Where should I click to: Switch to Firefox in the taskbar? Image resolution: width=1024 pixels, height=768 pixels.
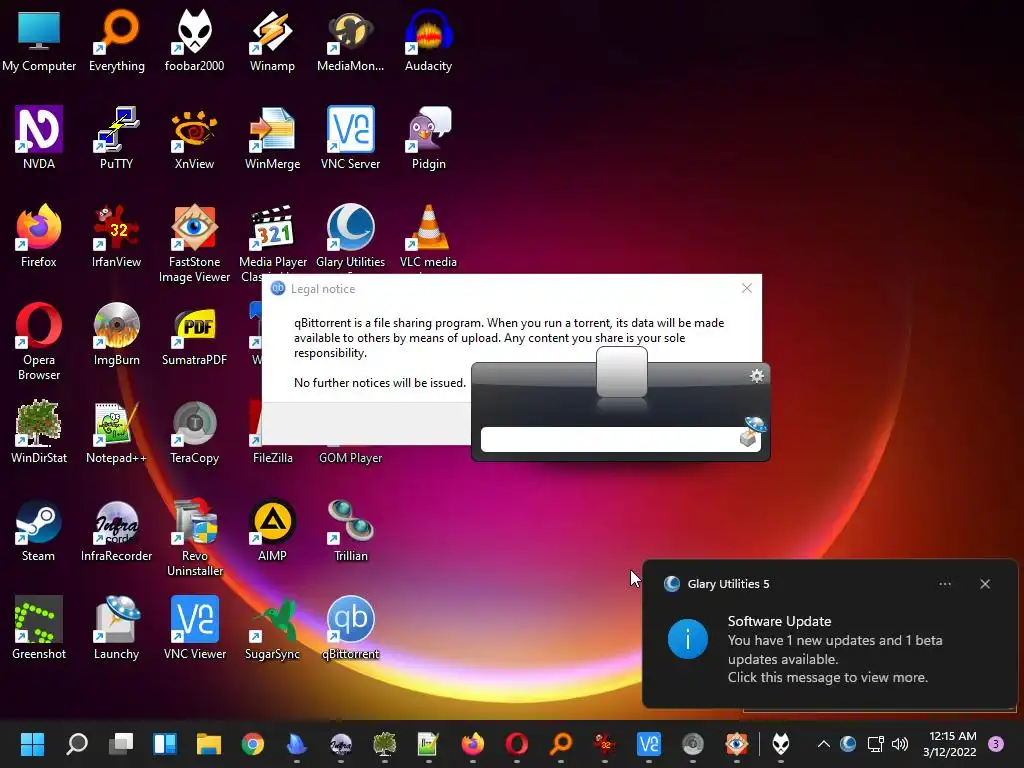tap(473, 743)
